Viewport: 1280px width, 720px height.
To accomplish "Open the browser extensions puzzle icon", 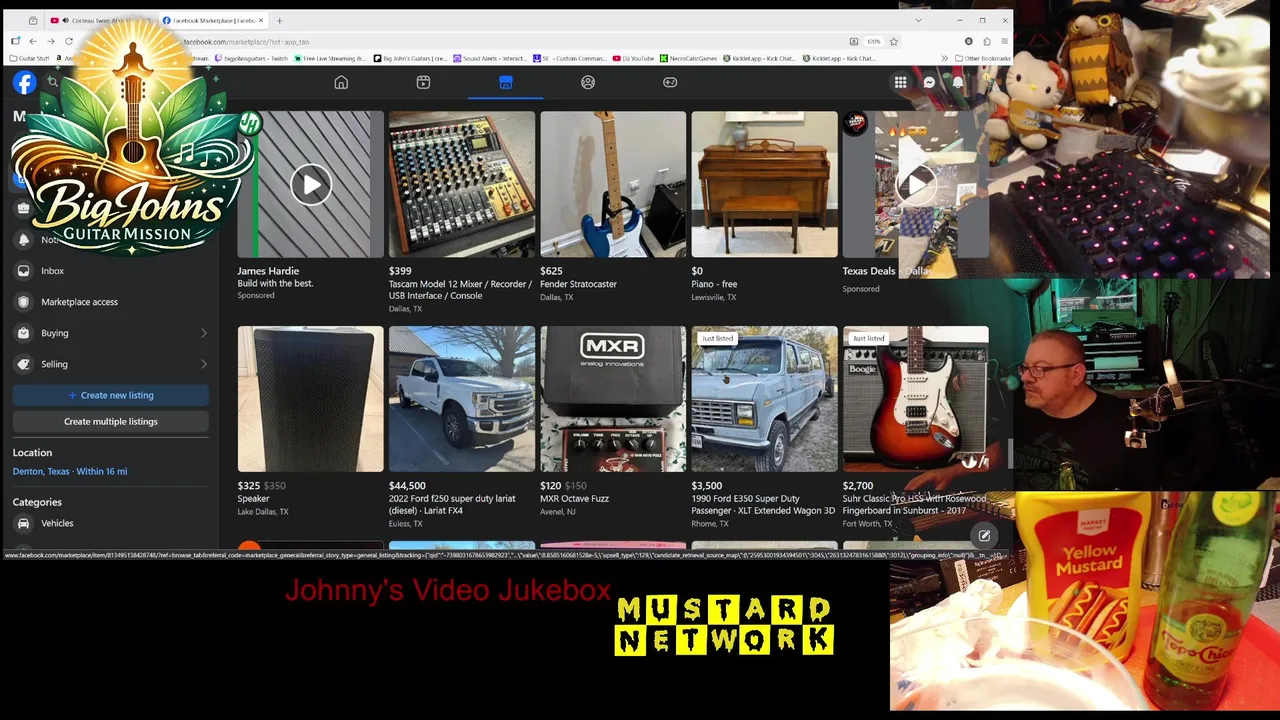I will [x=987, y=41].
